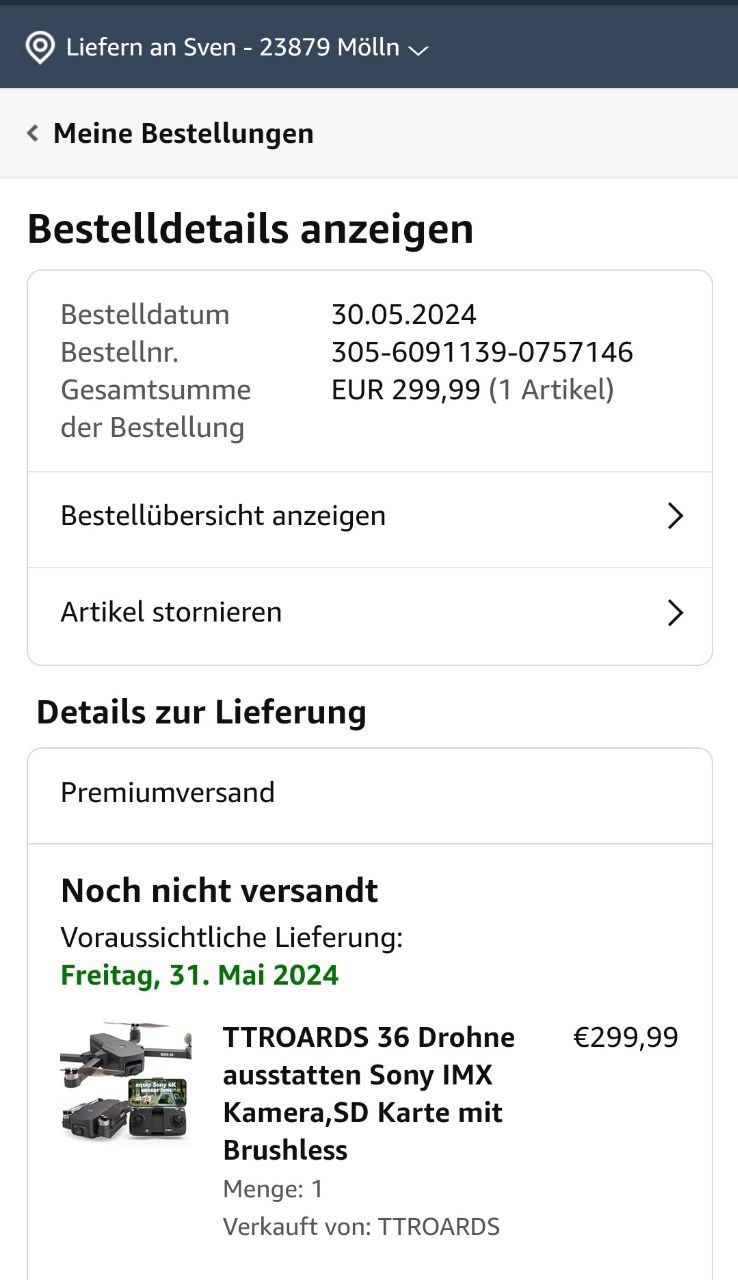The image size is (738, 1280).
Task: Select Artikel stornieren option
Action: point(171,612)
